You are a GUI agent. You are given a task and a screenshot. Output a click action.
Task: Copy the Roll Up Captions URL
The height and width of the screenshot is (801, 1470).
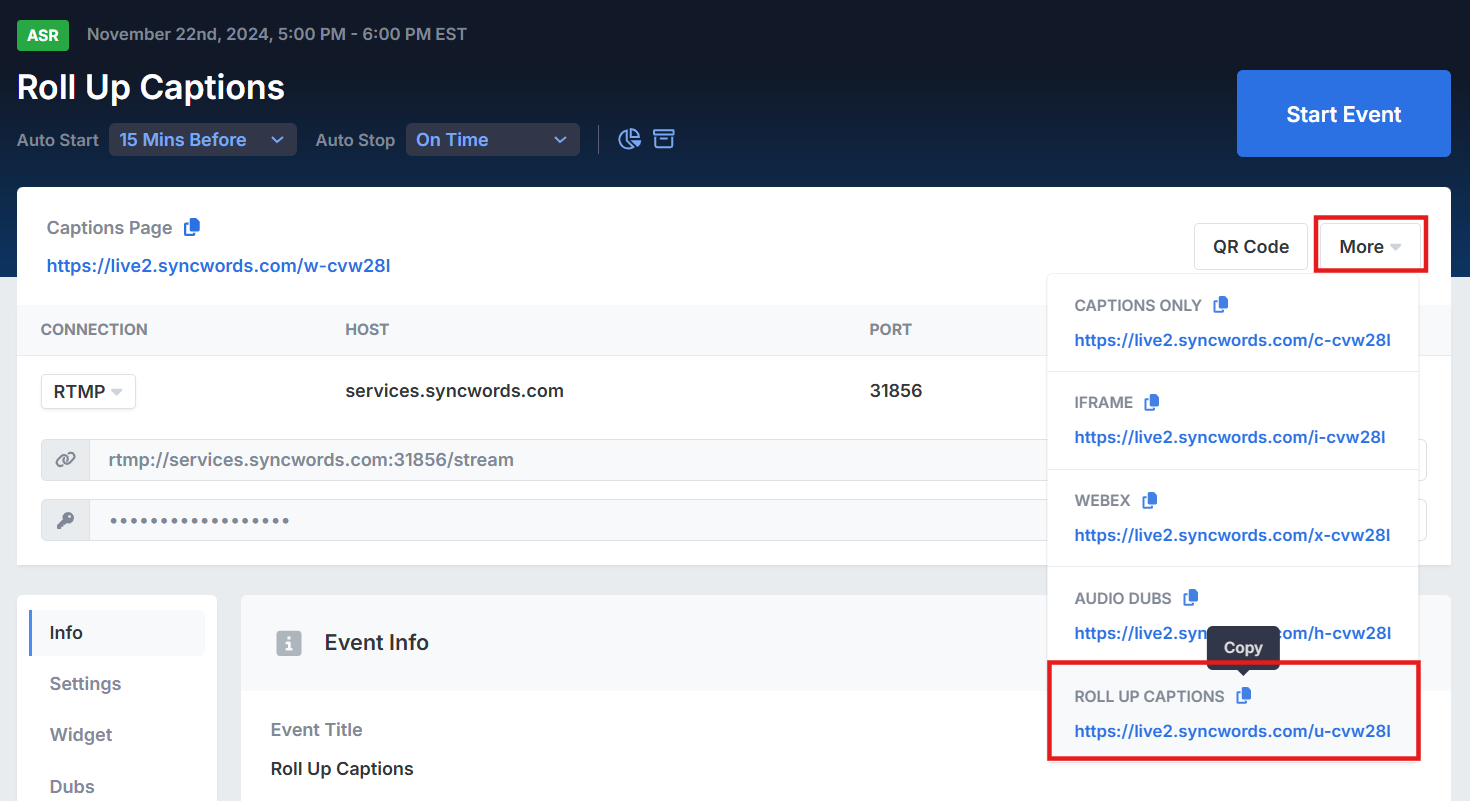pos(1243,696)
